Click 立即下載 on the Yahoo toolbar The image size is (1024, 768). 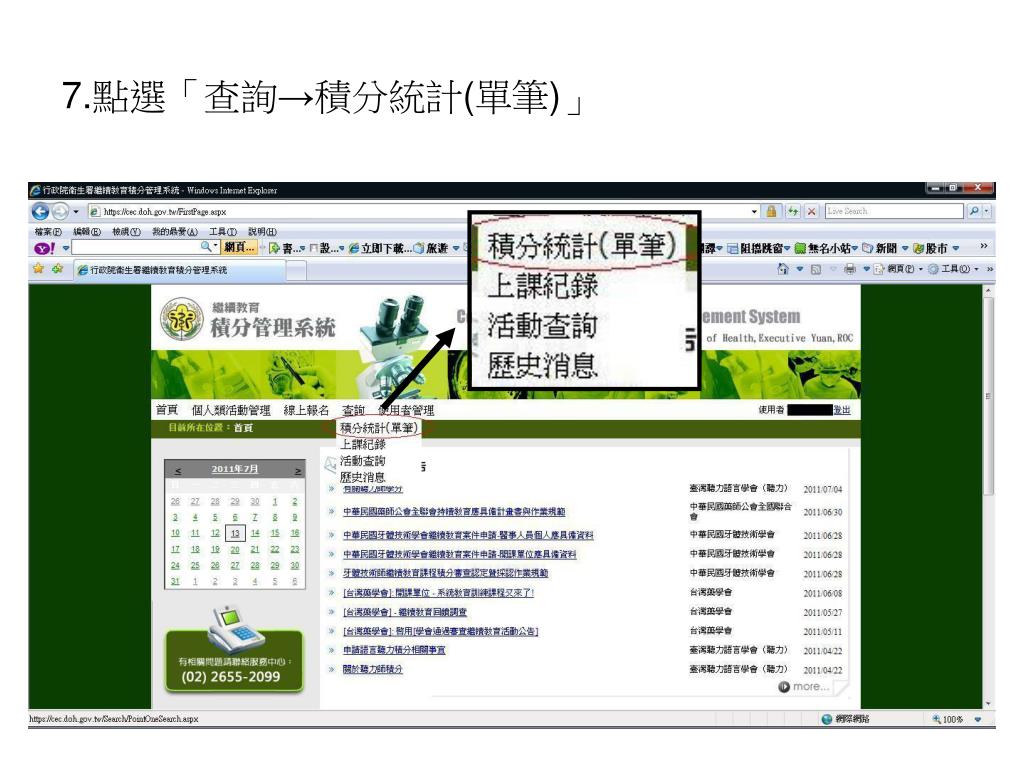[381, 248]
